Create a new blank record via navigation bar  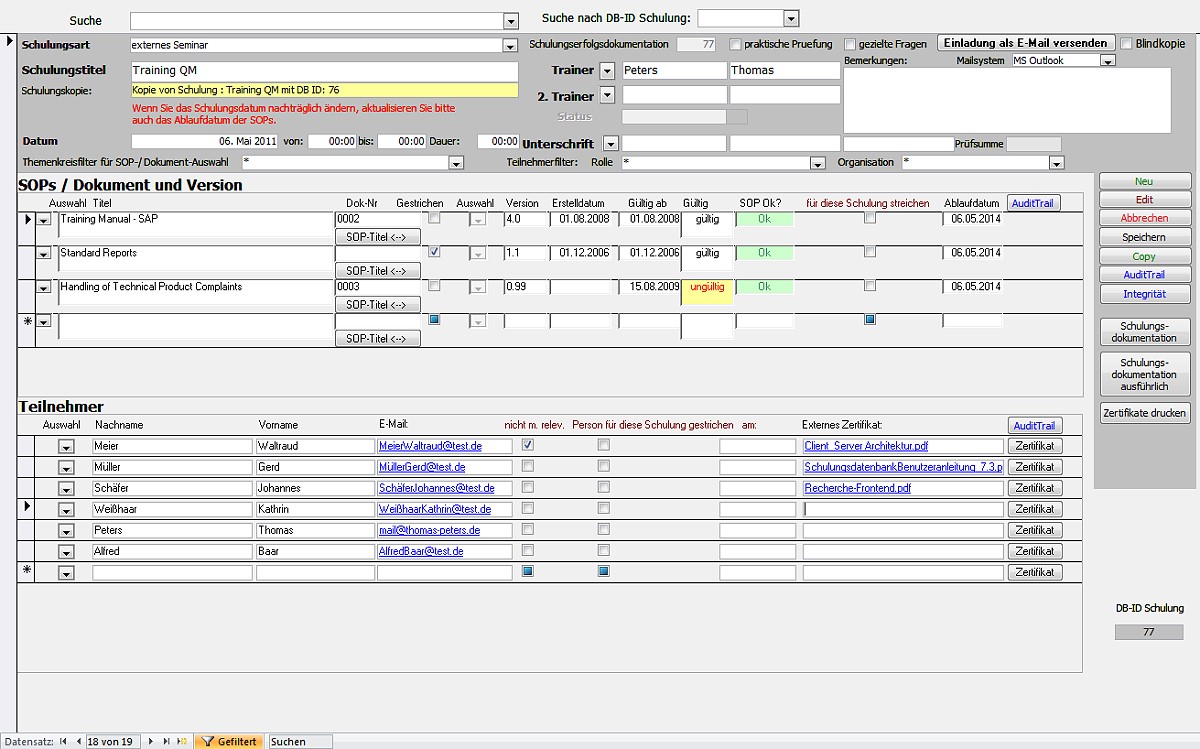181,741
